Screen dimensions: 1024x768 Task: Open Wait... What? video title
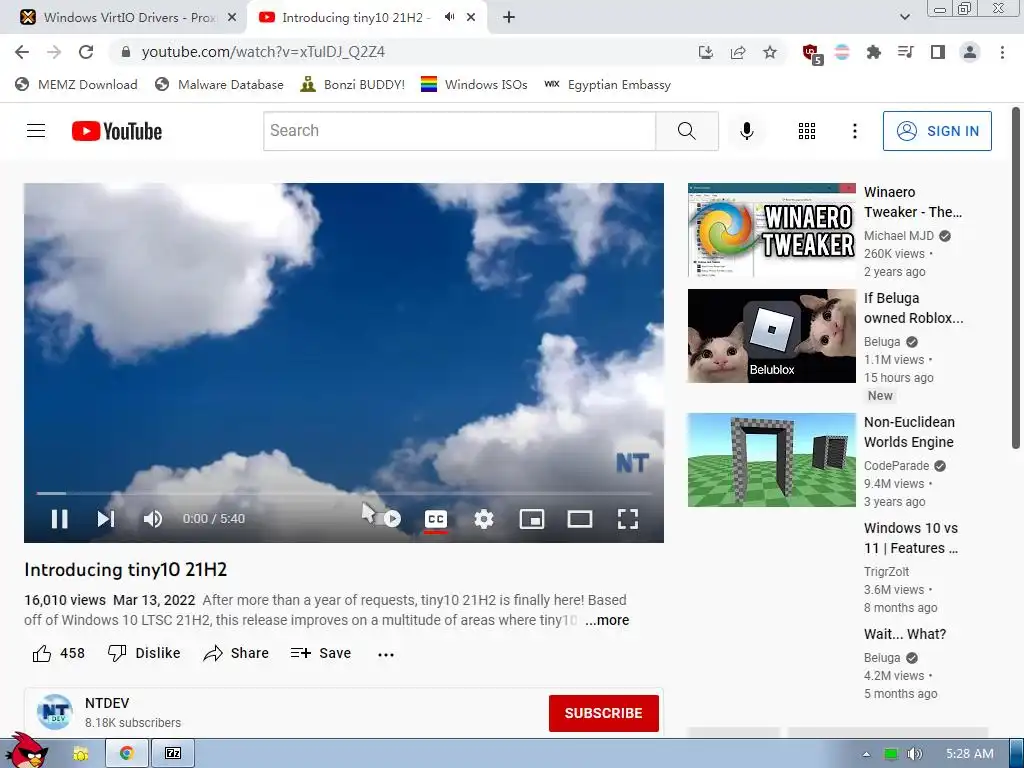click(x=904, y=633)
